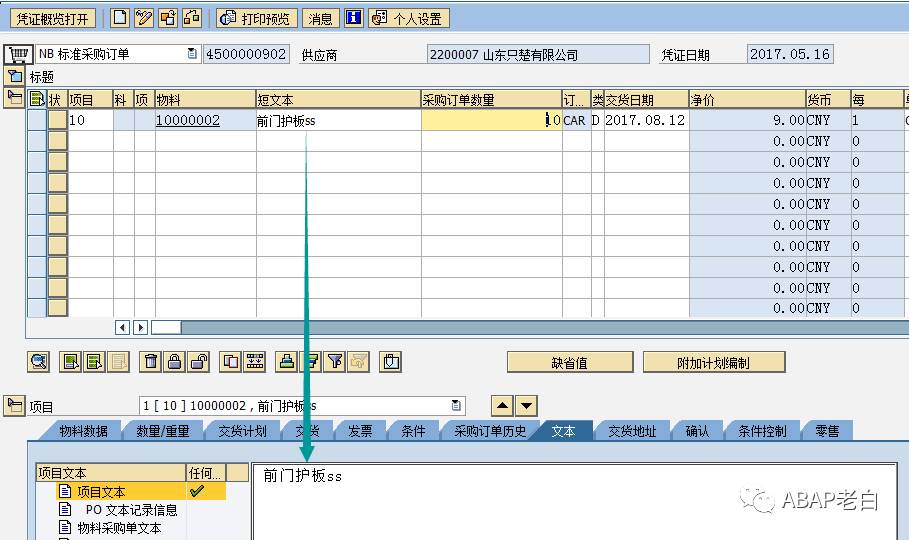The height and width of the screenshot is (540, 909).
Task: Switch to the 数量/重量 tab
Action: [163, 431]
